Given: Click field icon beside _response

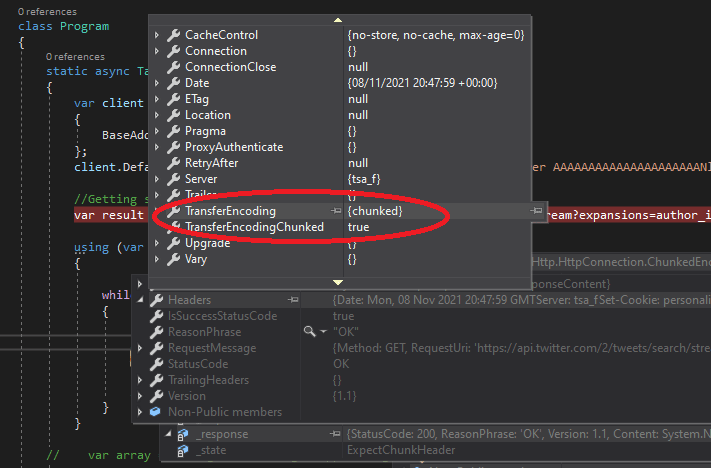Looking at the screenshot, I should [183, 434].
